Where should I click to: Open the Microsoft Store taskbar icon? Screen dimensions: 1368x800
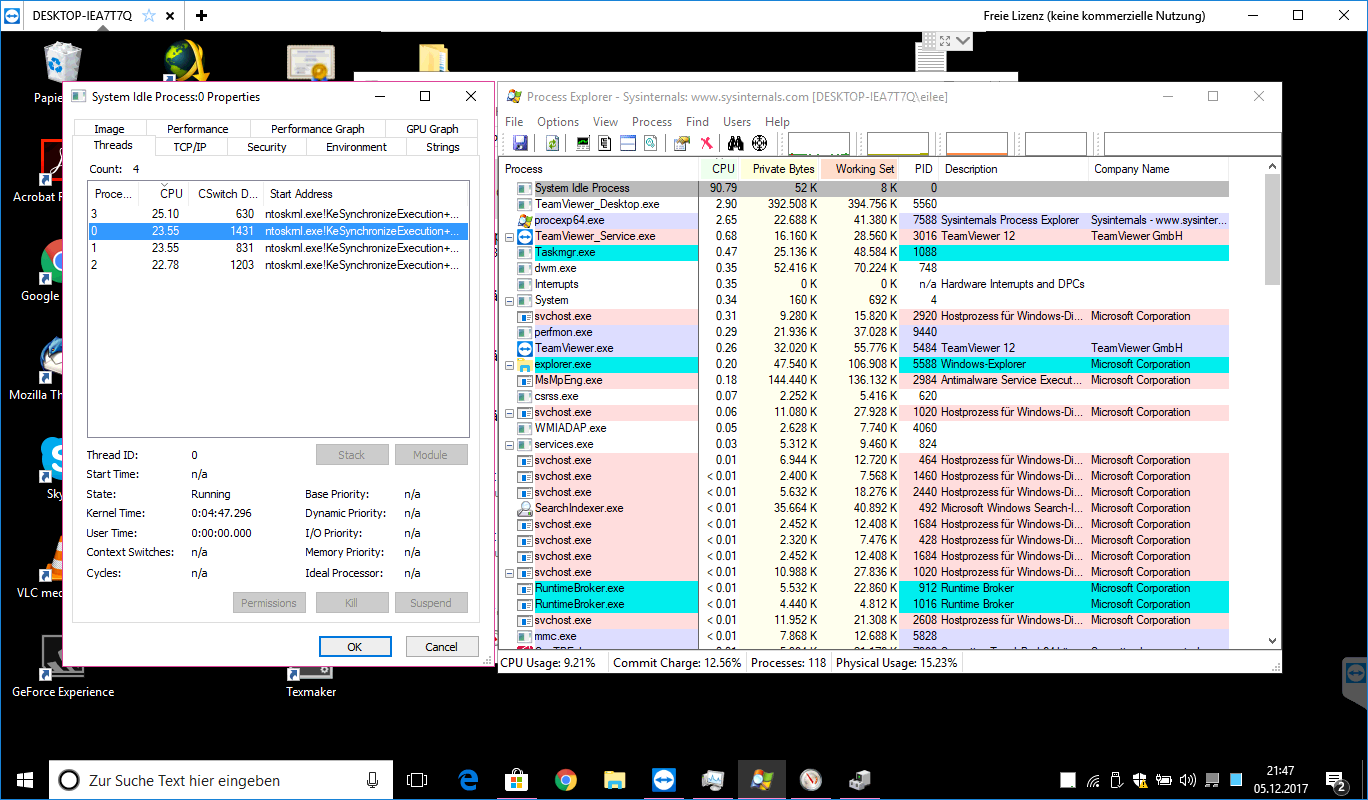(516, 780)
